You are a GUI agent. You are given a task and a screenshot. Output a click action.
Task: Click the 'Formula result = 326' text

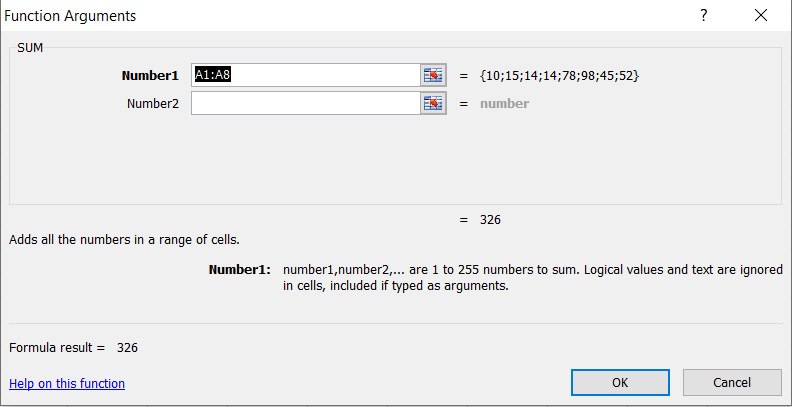pos(73,348)
